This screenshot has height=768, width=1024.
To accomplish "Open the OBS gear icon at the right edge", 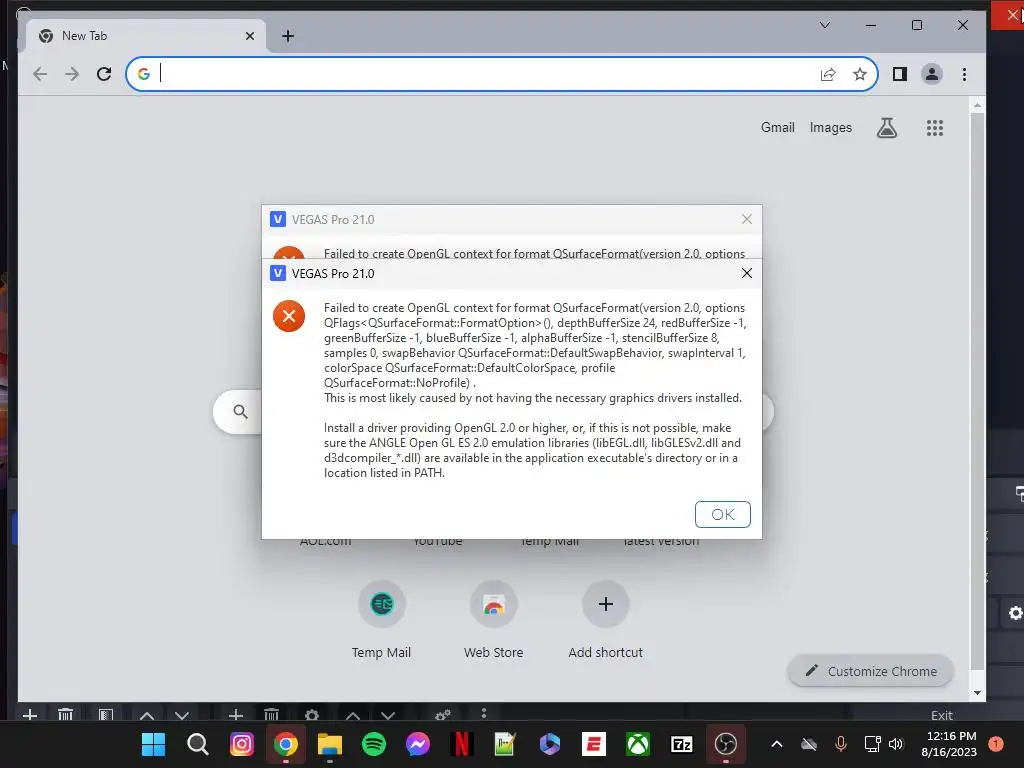I will (x=1016, y=613).
